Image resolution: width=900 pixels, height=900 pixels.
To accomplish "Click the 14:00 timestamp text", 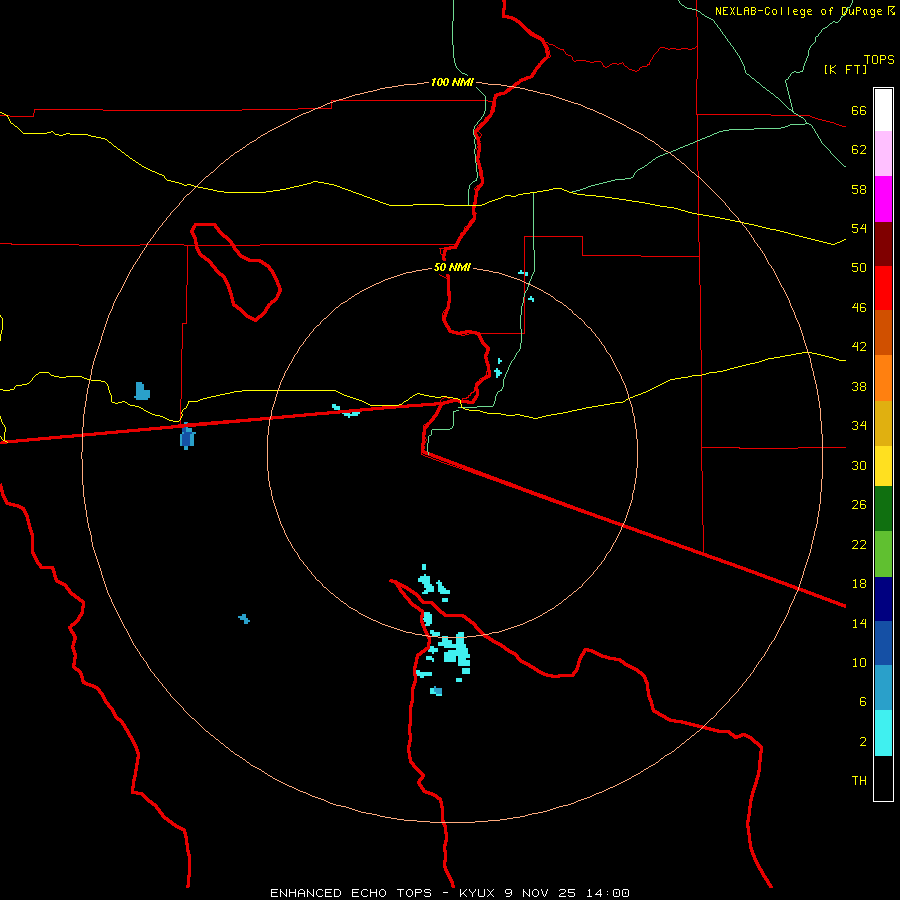I will [608, 893].
